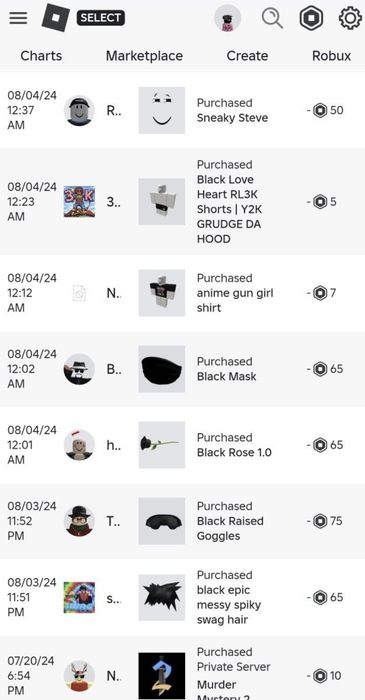Click the SELECT badge next to logo
The height and width of the screenshot is (700, 365).
click(x=101, y=18)
